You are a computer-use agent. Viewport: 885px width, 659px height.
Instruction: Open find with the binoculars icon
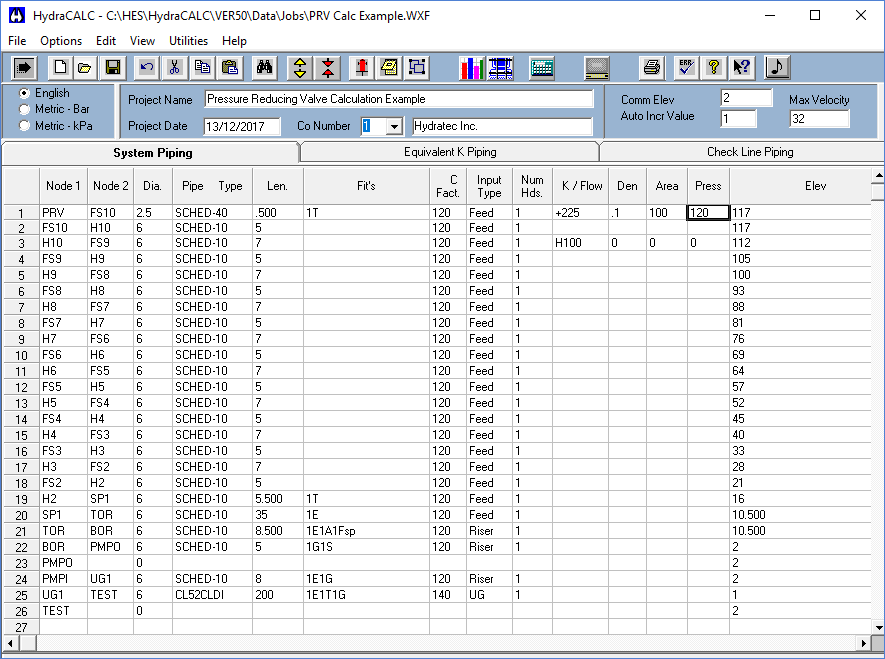coord(264,68)
